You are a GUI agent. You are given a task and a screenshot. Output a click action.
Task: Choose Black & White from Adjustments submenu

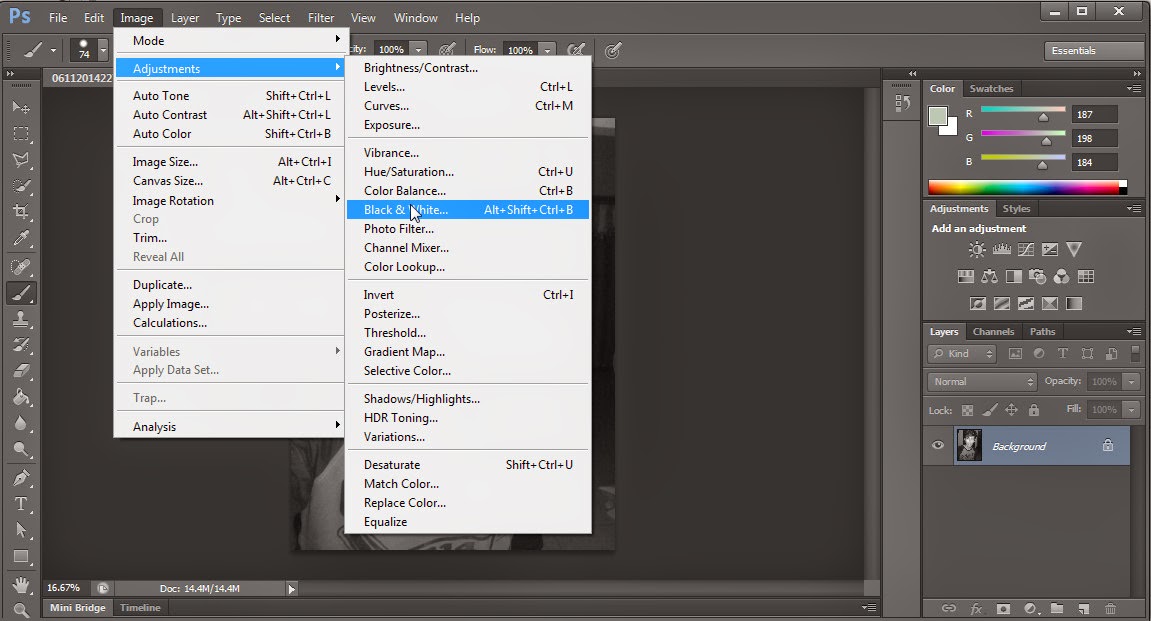468,210
